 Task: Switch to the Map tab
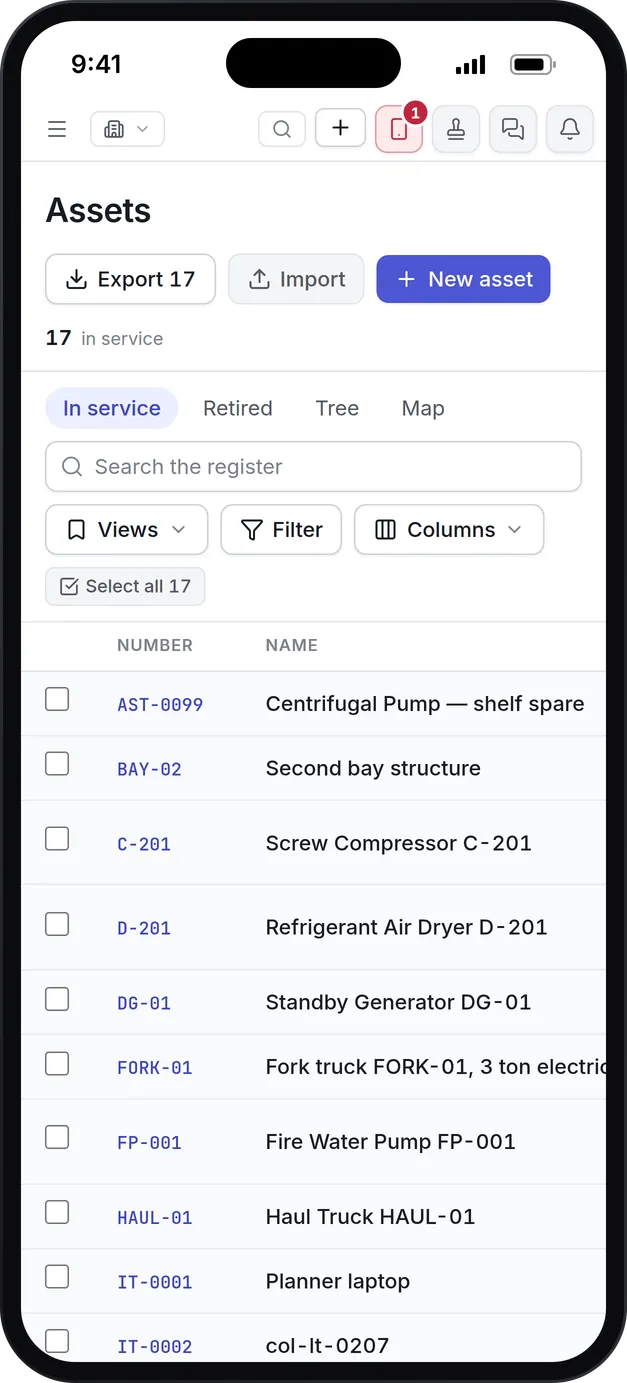tap(423, 408)
